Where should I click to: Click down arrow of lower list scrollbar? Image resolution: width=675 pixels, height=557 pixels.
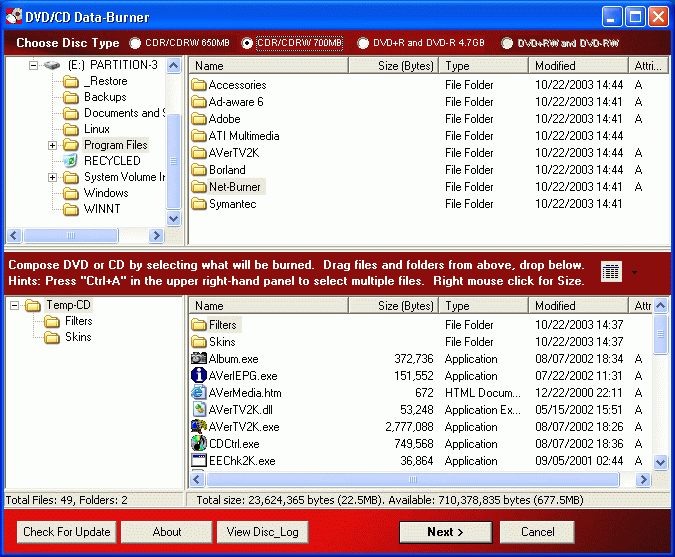(x=660, y=463)
